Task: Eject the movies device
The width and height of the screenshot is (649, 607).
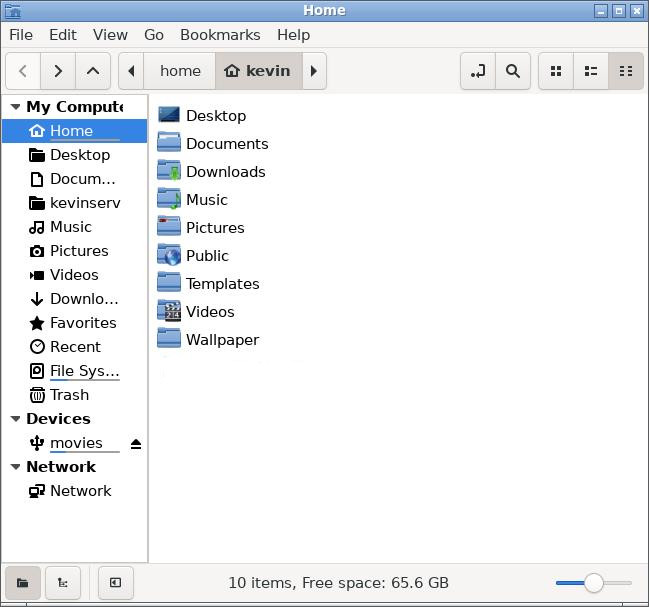Action: [136, 444]
